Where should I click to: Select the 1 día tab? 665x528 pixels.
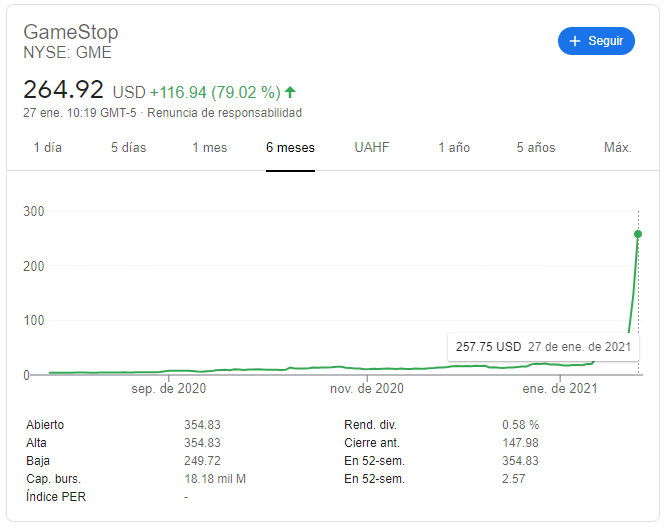coord(47,148)
